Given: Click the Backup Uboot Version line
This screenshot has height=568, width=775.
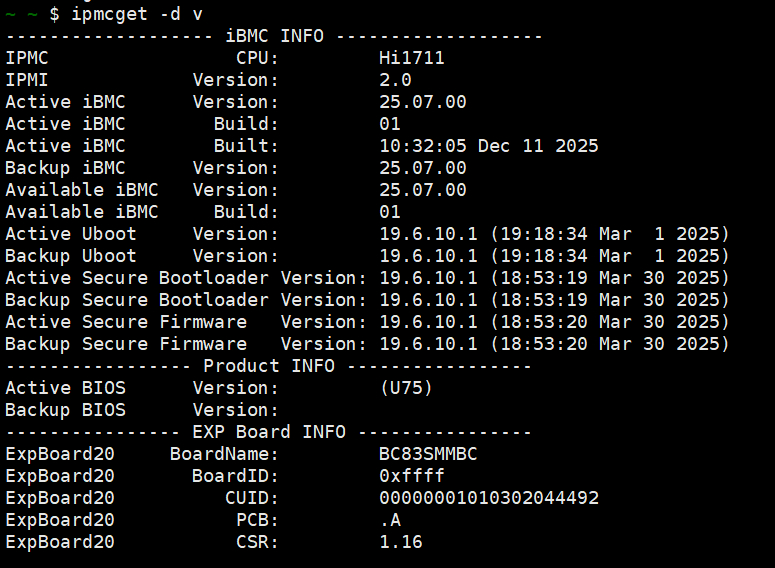Looking at the screenshot, I should coord(367,256).
